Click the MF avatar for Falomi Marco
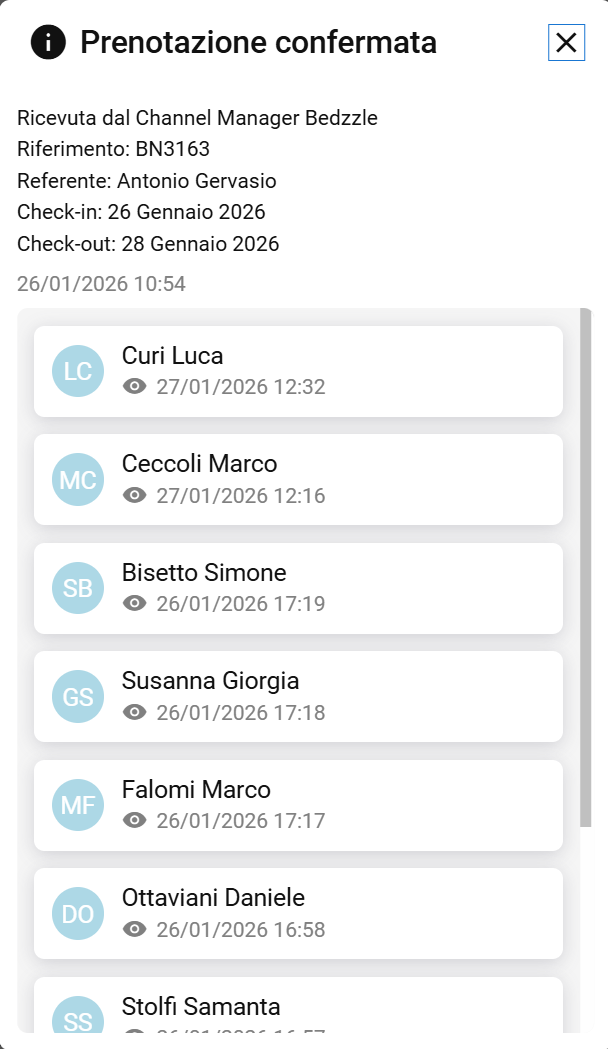Screen dimensions: 608x1049 coord(78,805)
